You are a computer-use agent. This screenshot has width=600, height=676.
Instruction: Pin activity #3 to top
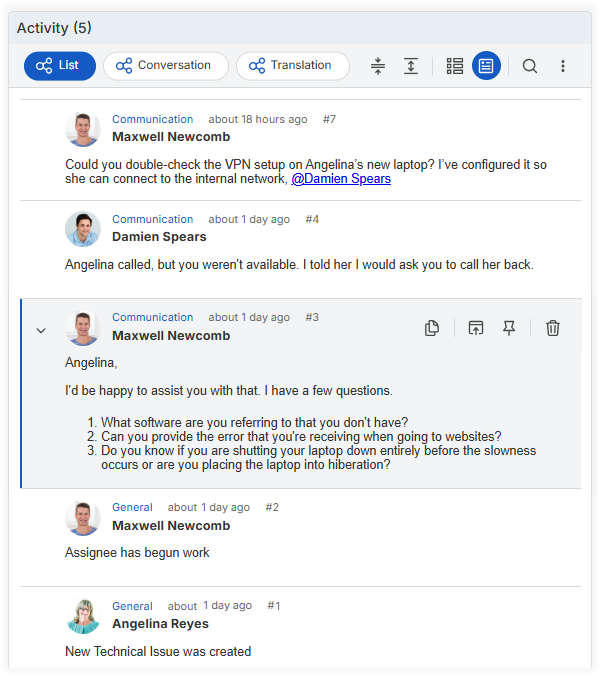[x=509, y=328]
